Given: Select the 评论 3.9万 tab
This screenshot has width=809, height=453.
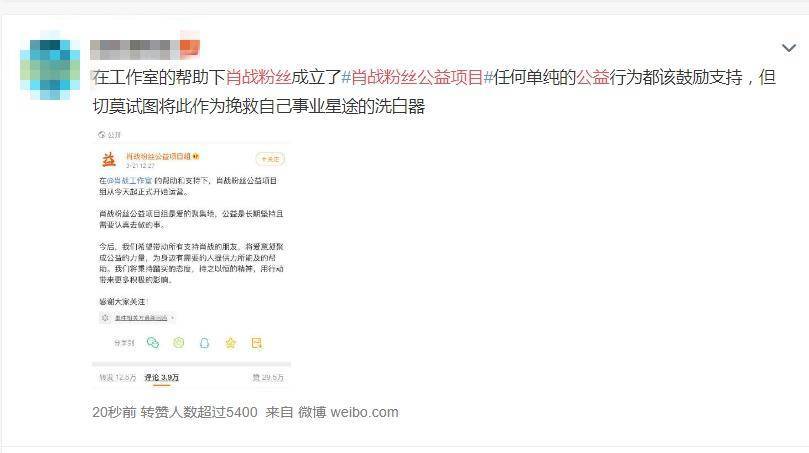Looking at the screenshot, I should 161,378.
